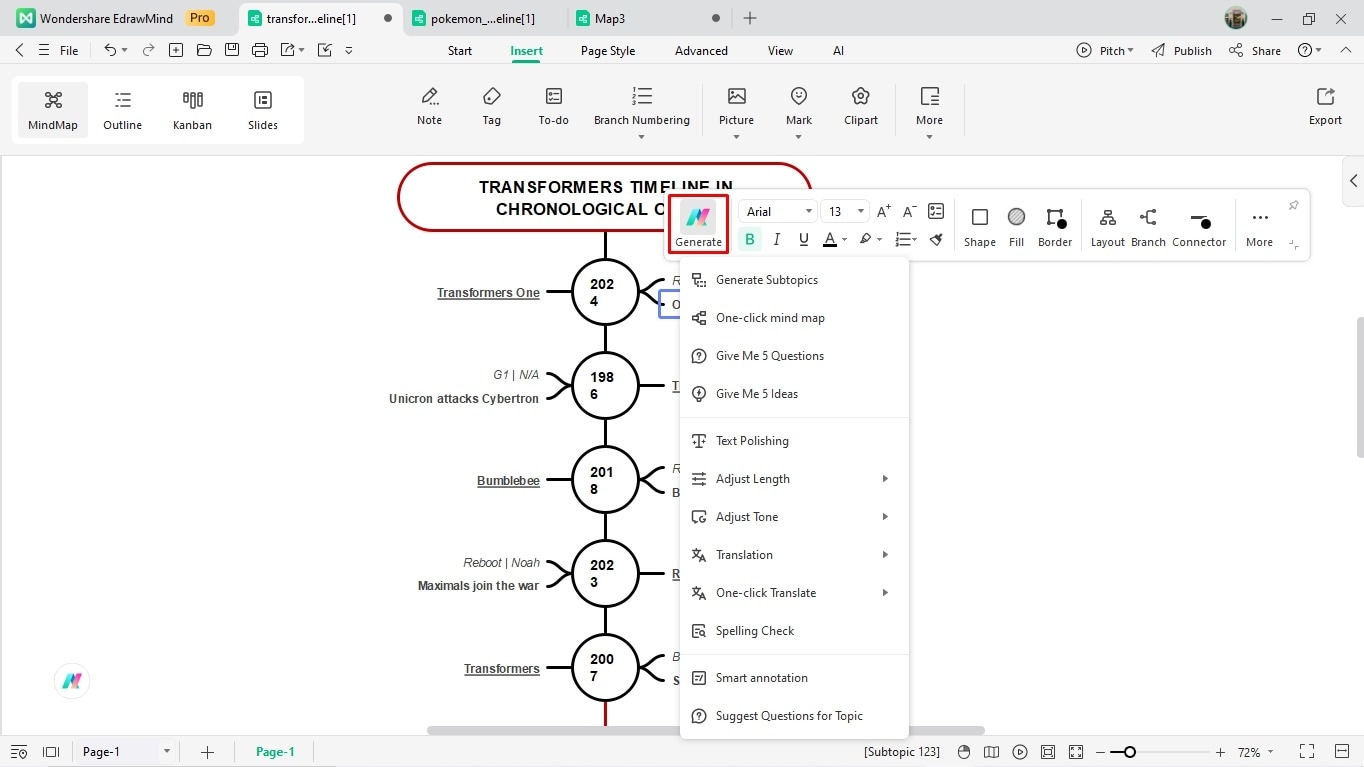This screenshot has height=767, width=1364.
Task: Open Bumblebee link
Action: 508,481
